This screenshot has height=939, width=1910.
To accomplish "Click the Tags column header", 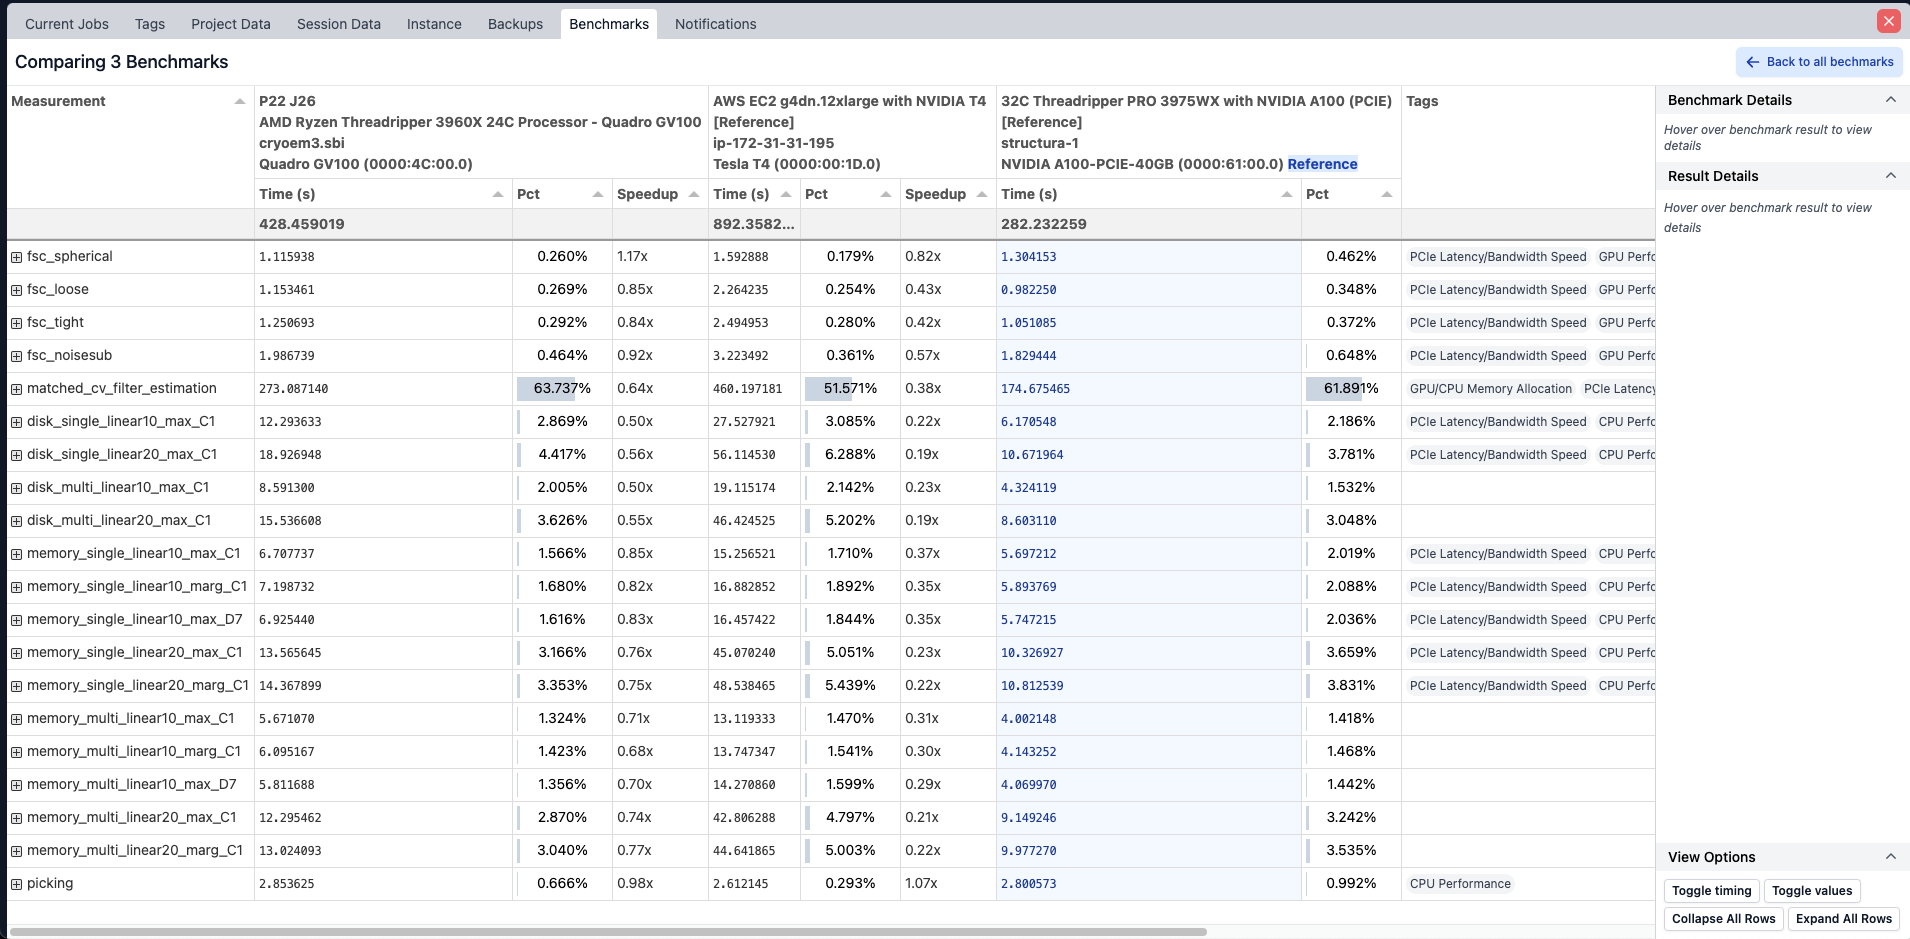I will 1421,101.
